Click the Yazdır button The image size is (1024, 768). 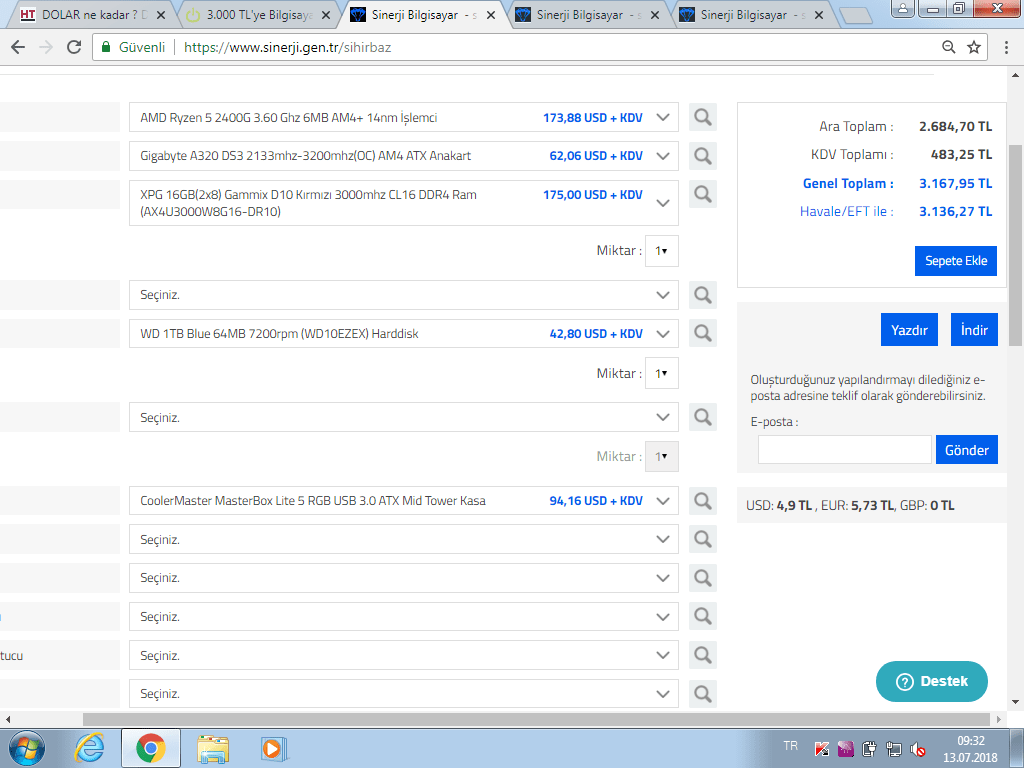point(909,330)
